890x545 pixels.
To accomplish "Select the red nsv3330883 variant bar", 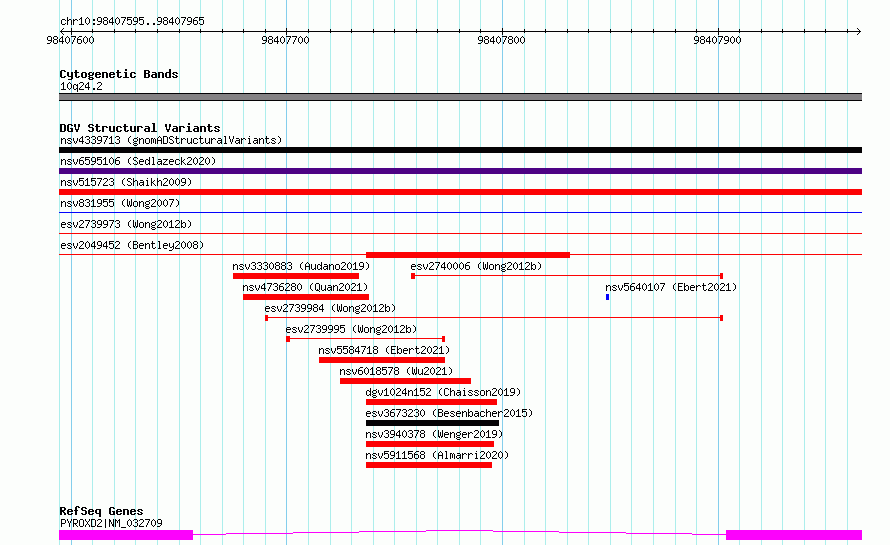I will (x=296, y=276).
